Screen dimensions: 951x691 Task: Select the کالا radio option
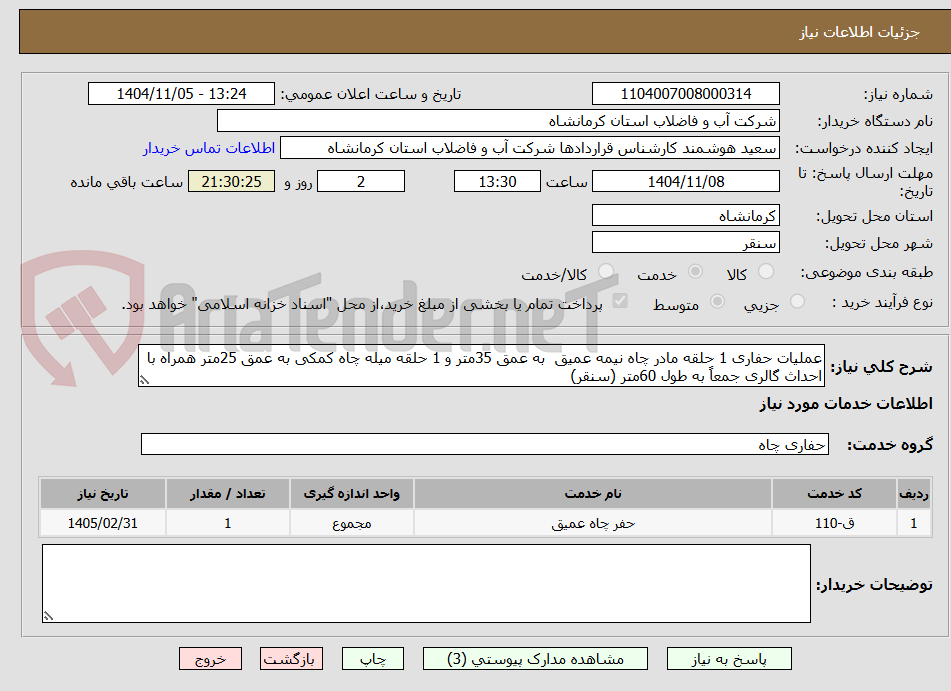(765, 271)
